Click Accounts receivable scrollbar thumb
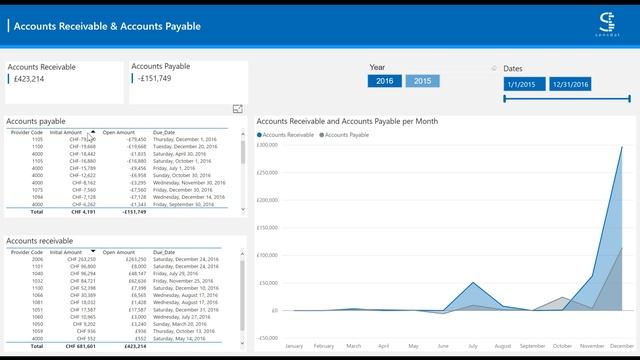The image size is (640, 360). (x=242, y=296)
